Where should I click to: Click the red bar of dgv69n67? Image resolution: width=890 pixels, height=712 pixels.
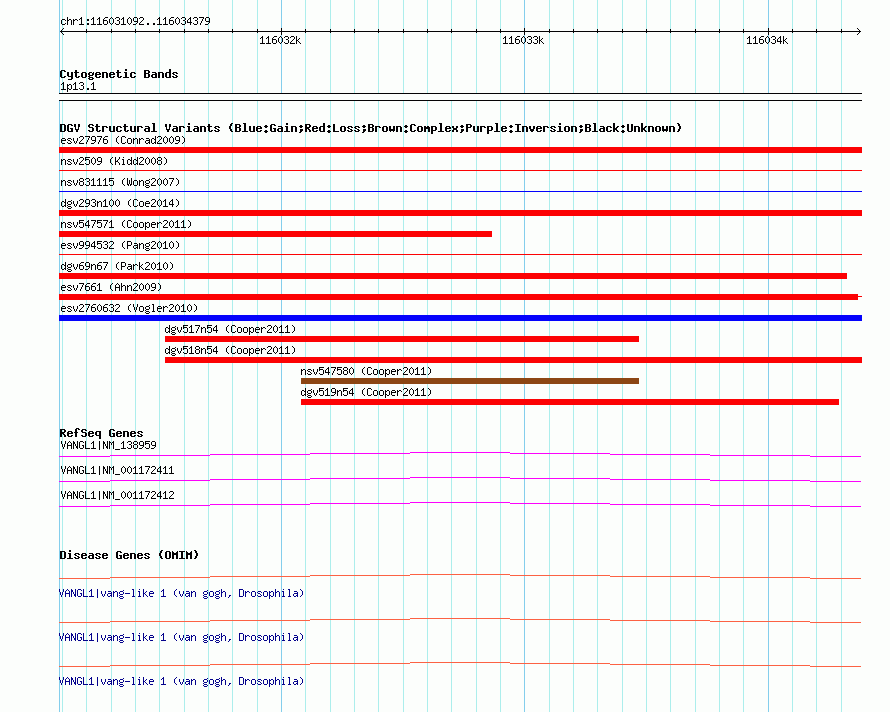[453, 276]
